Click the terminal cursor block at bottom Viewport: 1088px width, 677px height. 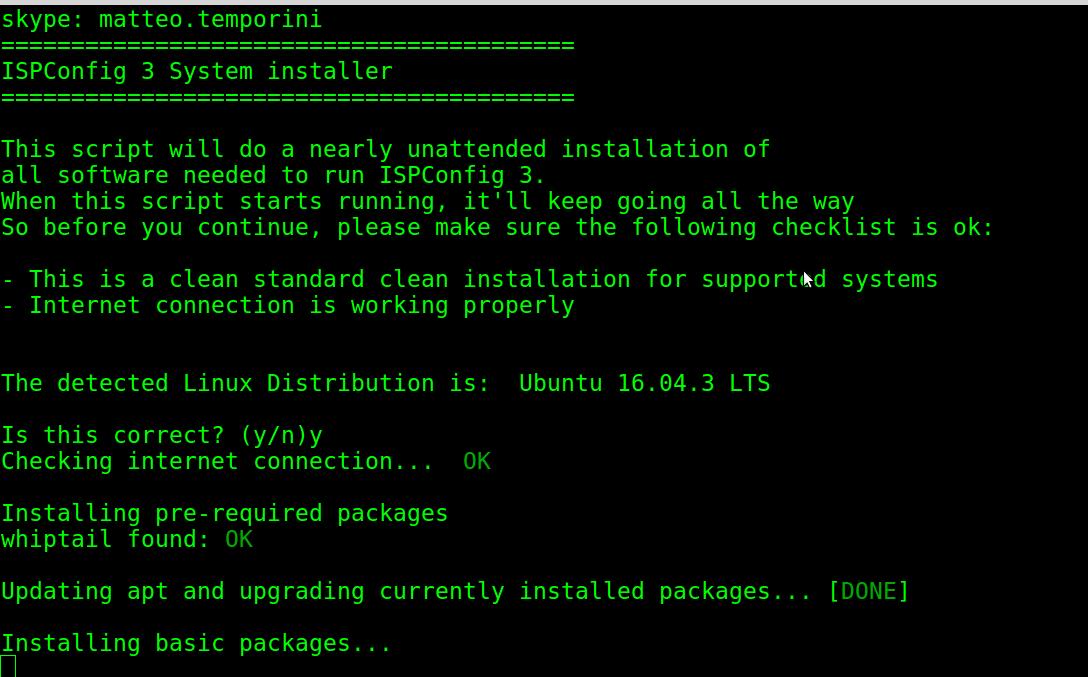(x=8, y=666)
